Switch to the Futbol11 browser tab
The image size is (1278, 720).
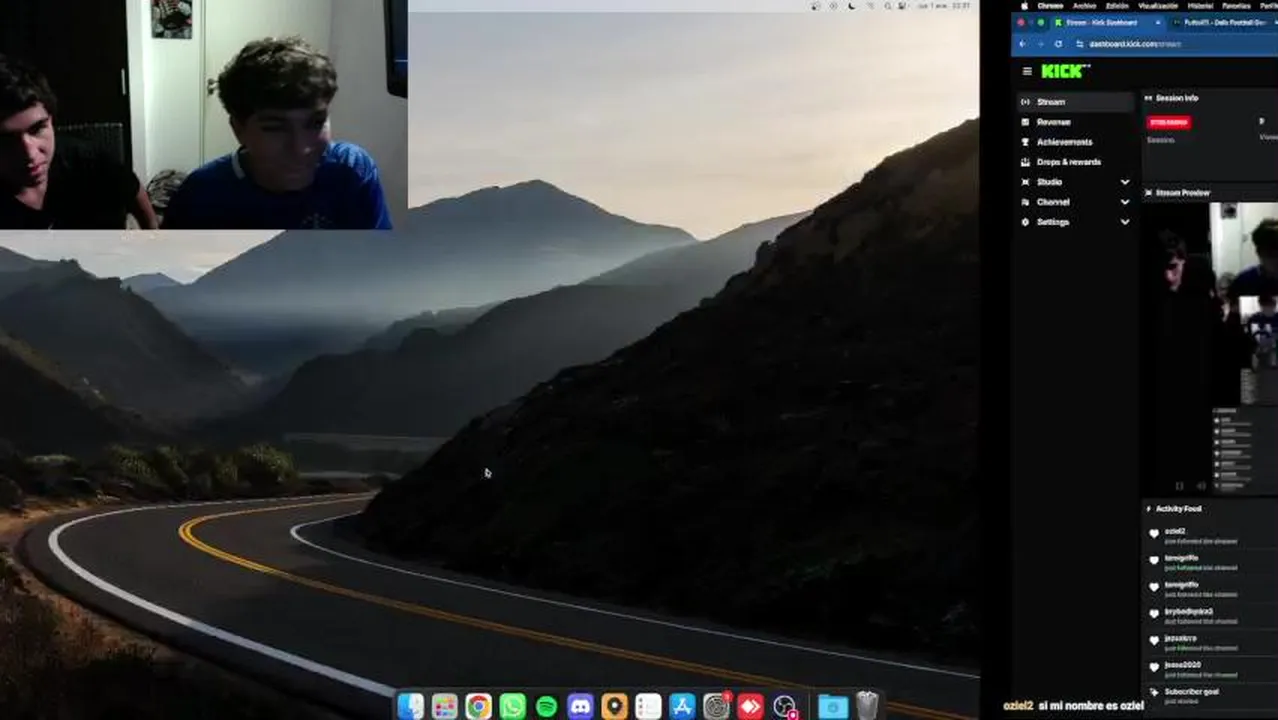(x=1225, y=22)
